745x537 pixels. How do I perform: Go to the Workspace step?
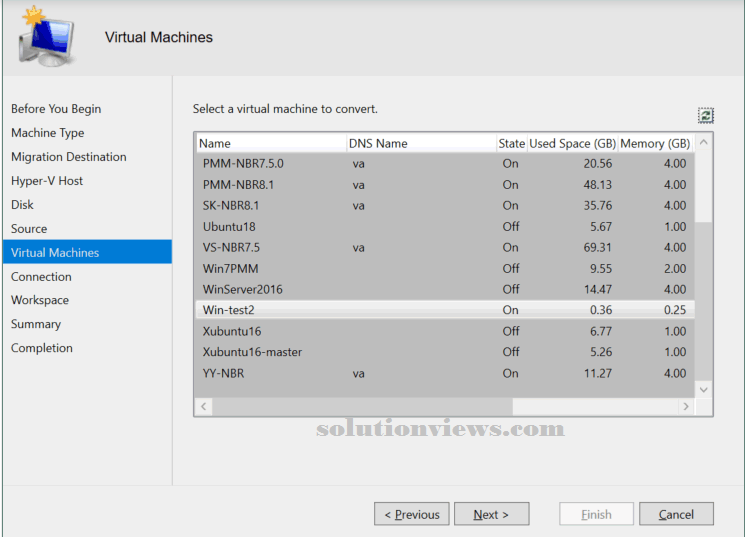tap(40, 300)
